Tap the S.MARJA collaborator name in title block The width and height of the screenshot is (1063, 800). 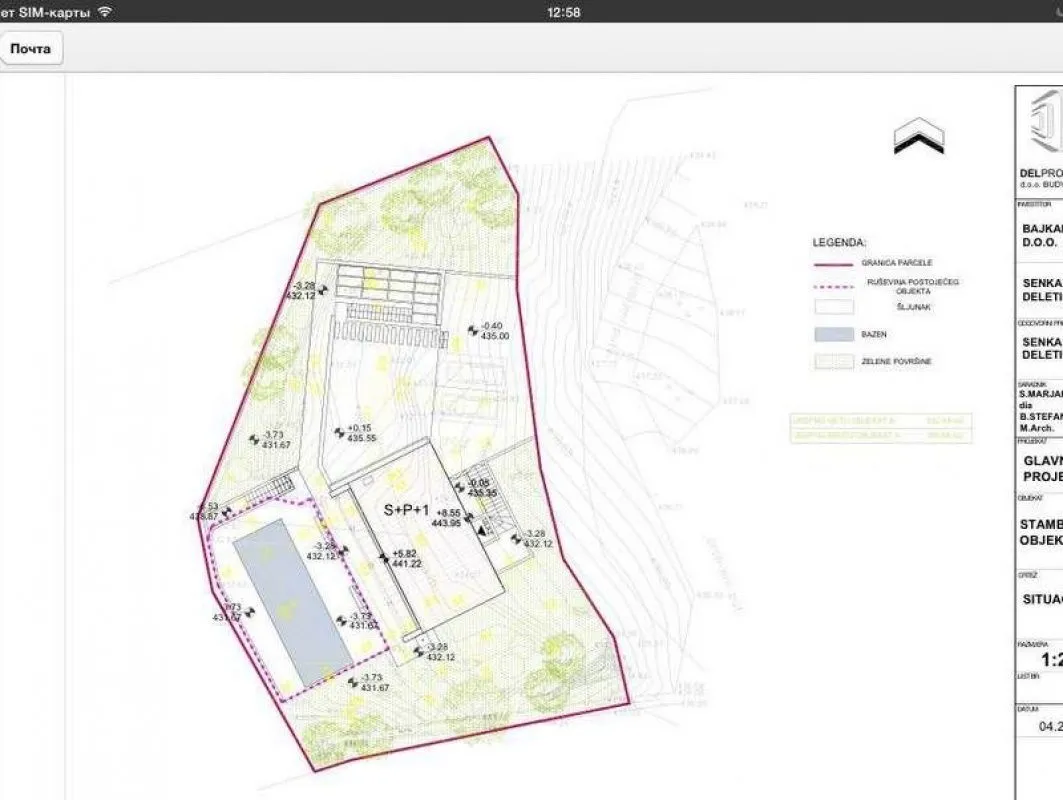pos(1041,393)
